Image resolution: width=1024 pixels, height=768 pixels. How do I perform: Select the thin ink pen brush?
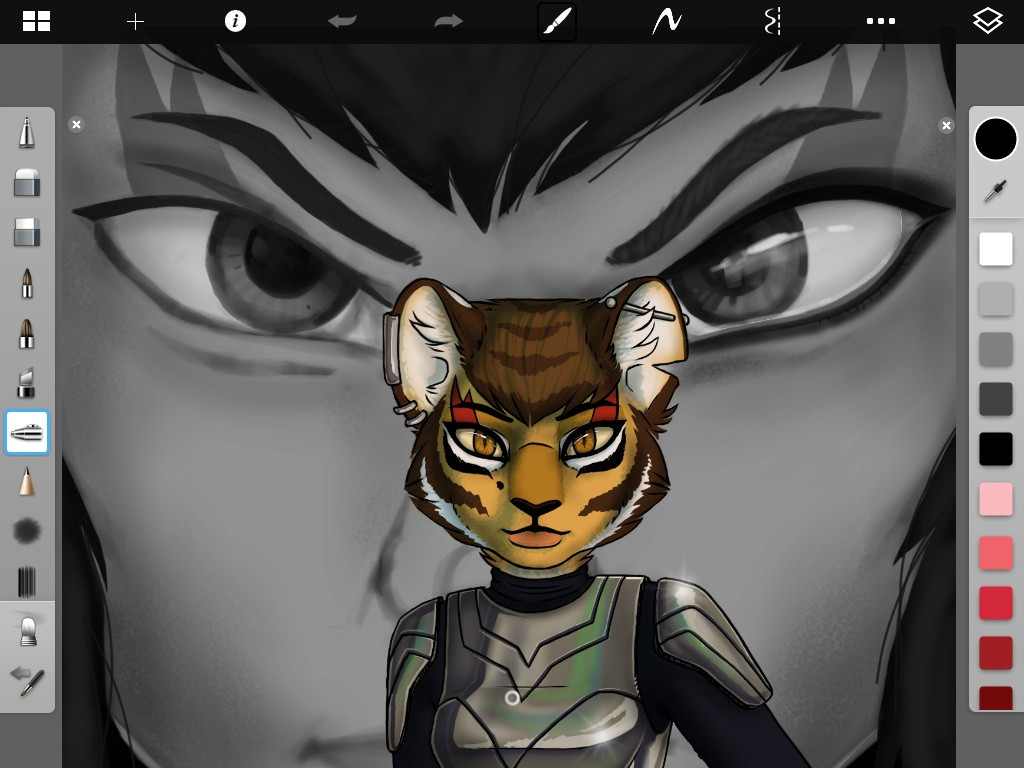[27, 282]
